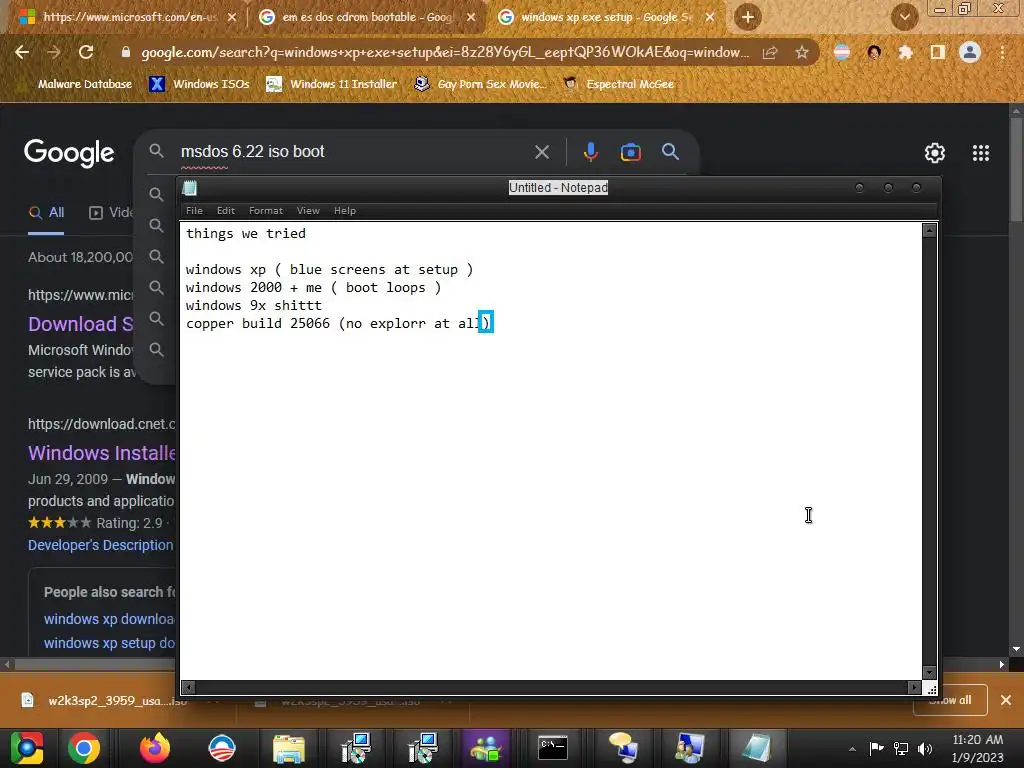1024x768 pixels.
Task: Open the 'Download S' Microsoft result link
Action: coord(80,324)
